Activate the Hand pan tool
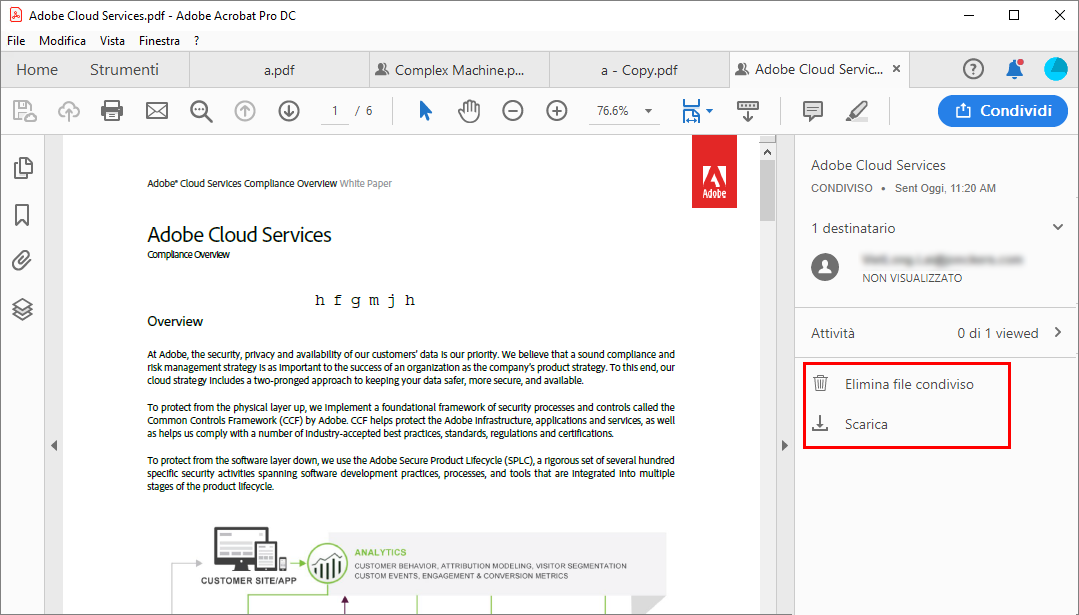Viewport: 1079px width, 615px height. point(469,111)
